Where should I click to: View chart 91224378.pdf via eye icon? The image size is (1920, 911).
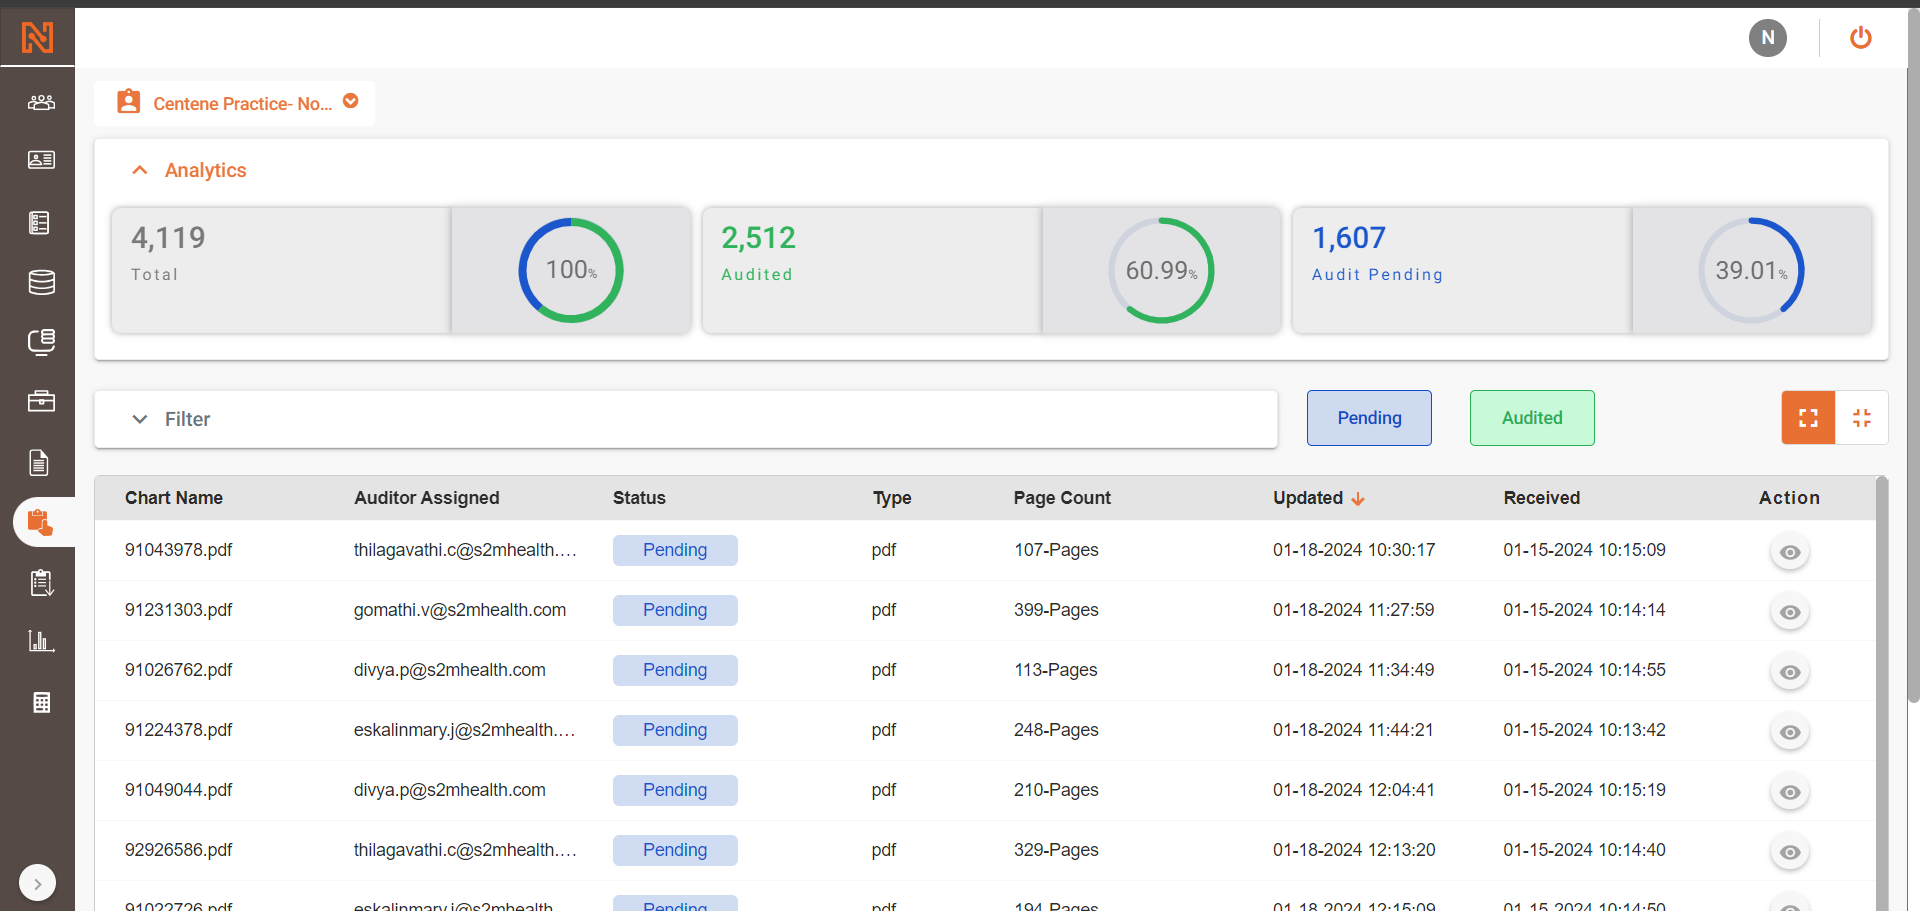pos(1790,732)
